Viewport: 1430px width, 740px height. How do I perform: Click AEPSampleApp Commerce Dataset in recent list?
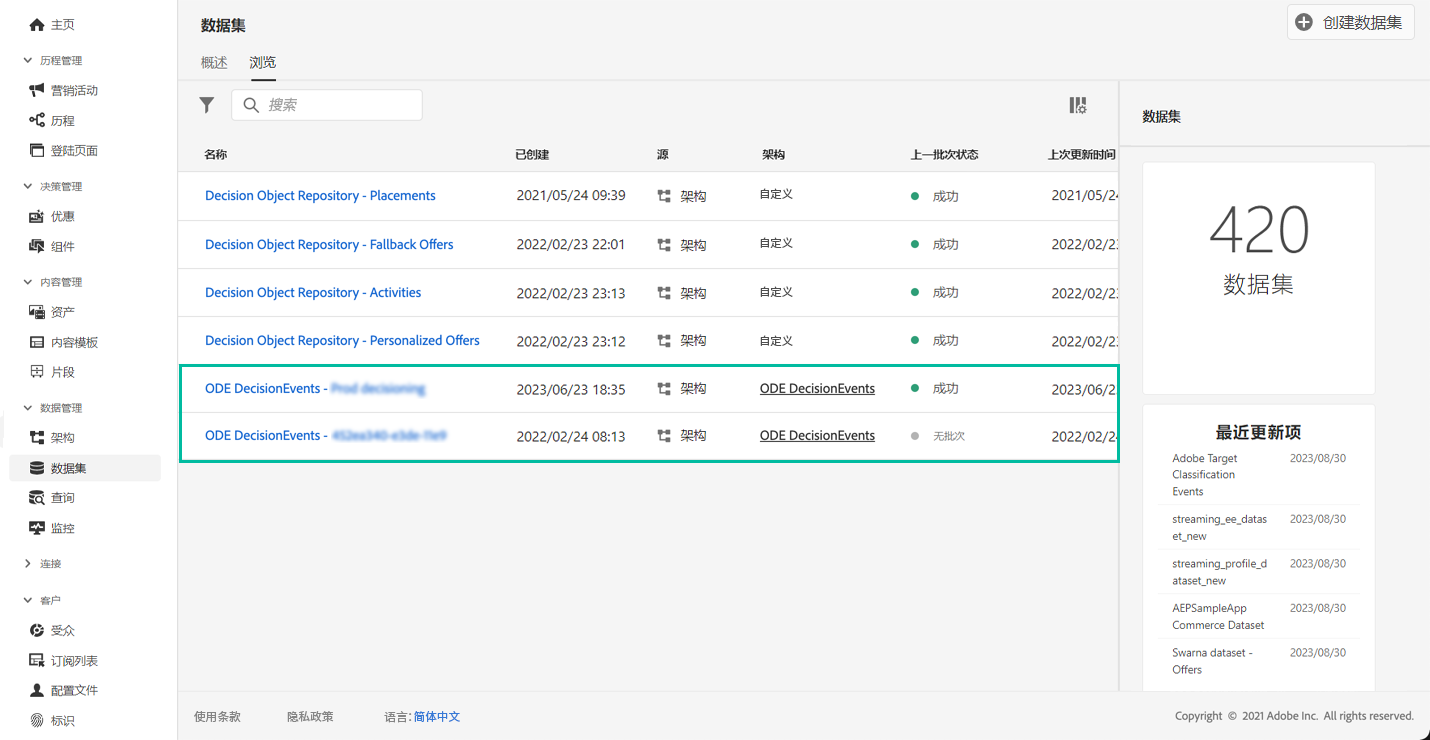click(x=1218, y=616)
